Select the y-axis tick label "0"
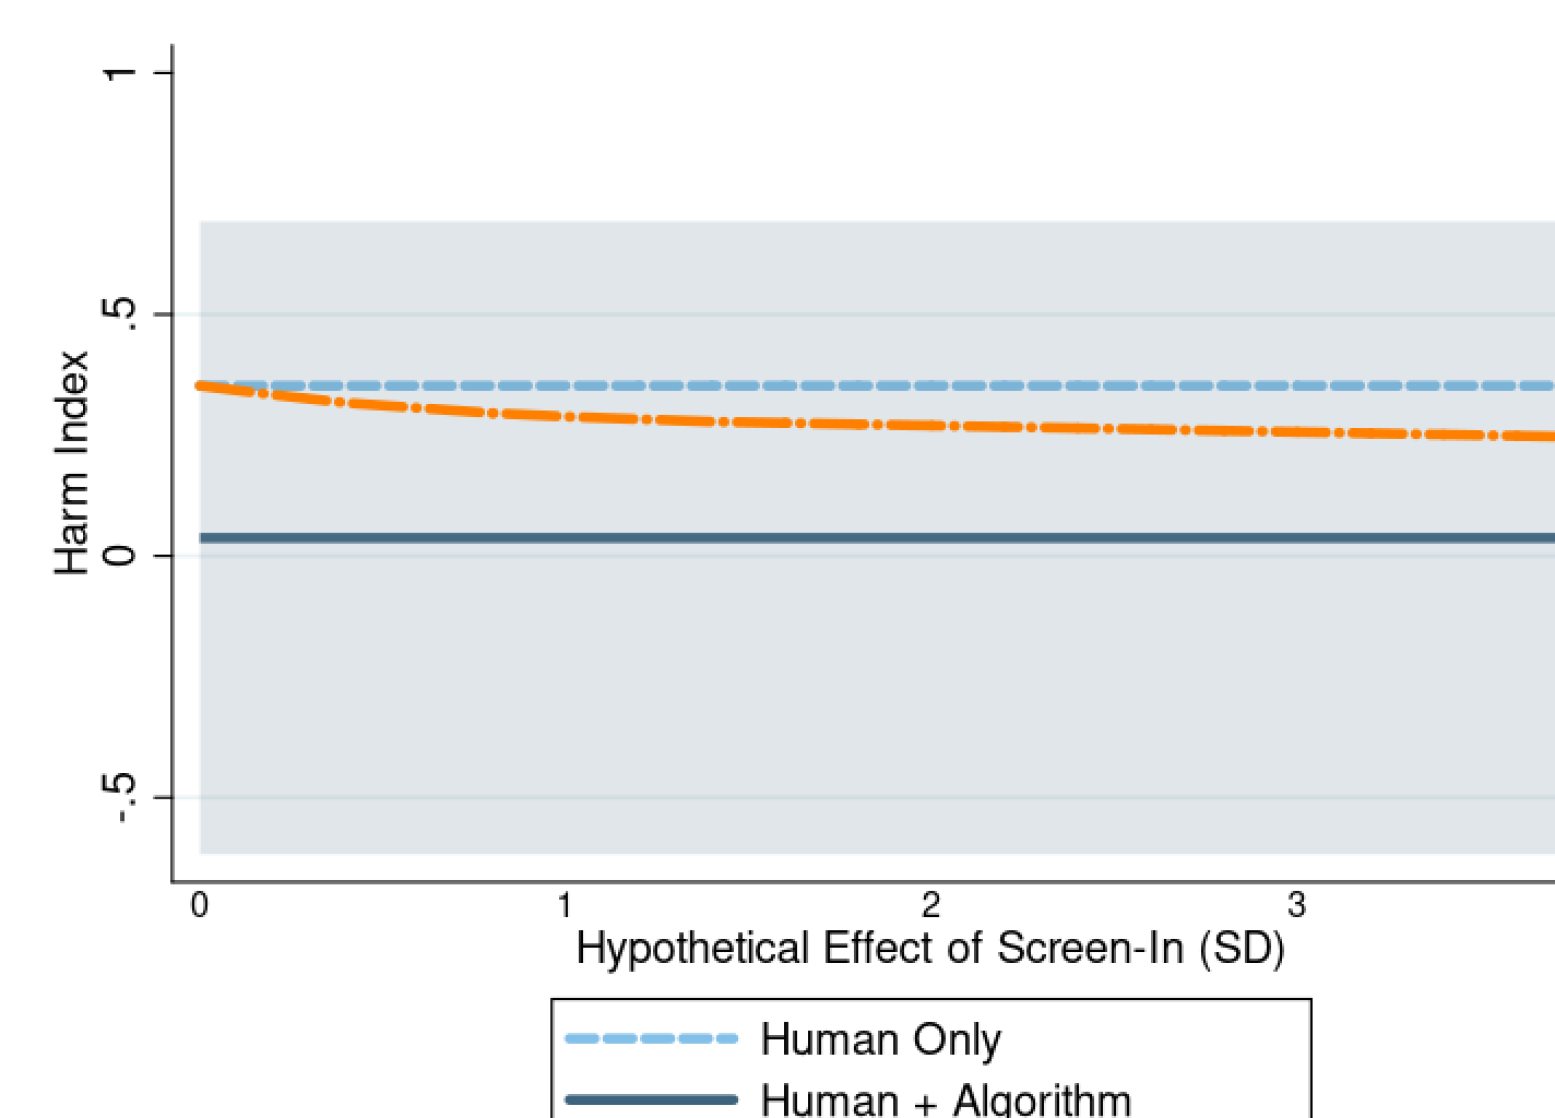1555x1118 pixels. tap(120, 555)
